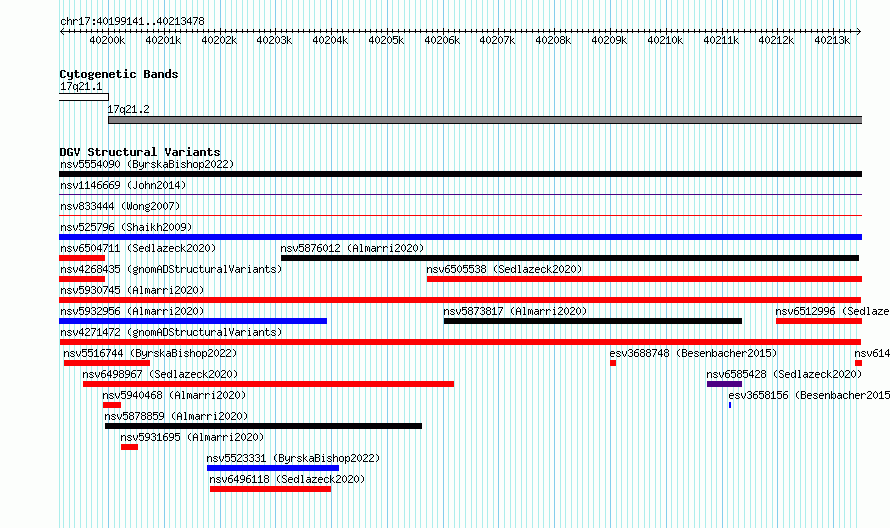Click the 40203k ruler position
890x528 pixels.
(274, 40)
